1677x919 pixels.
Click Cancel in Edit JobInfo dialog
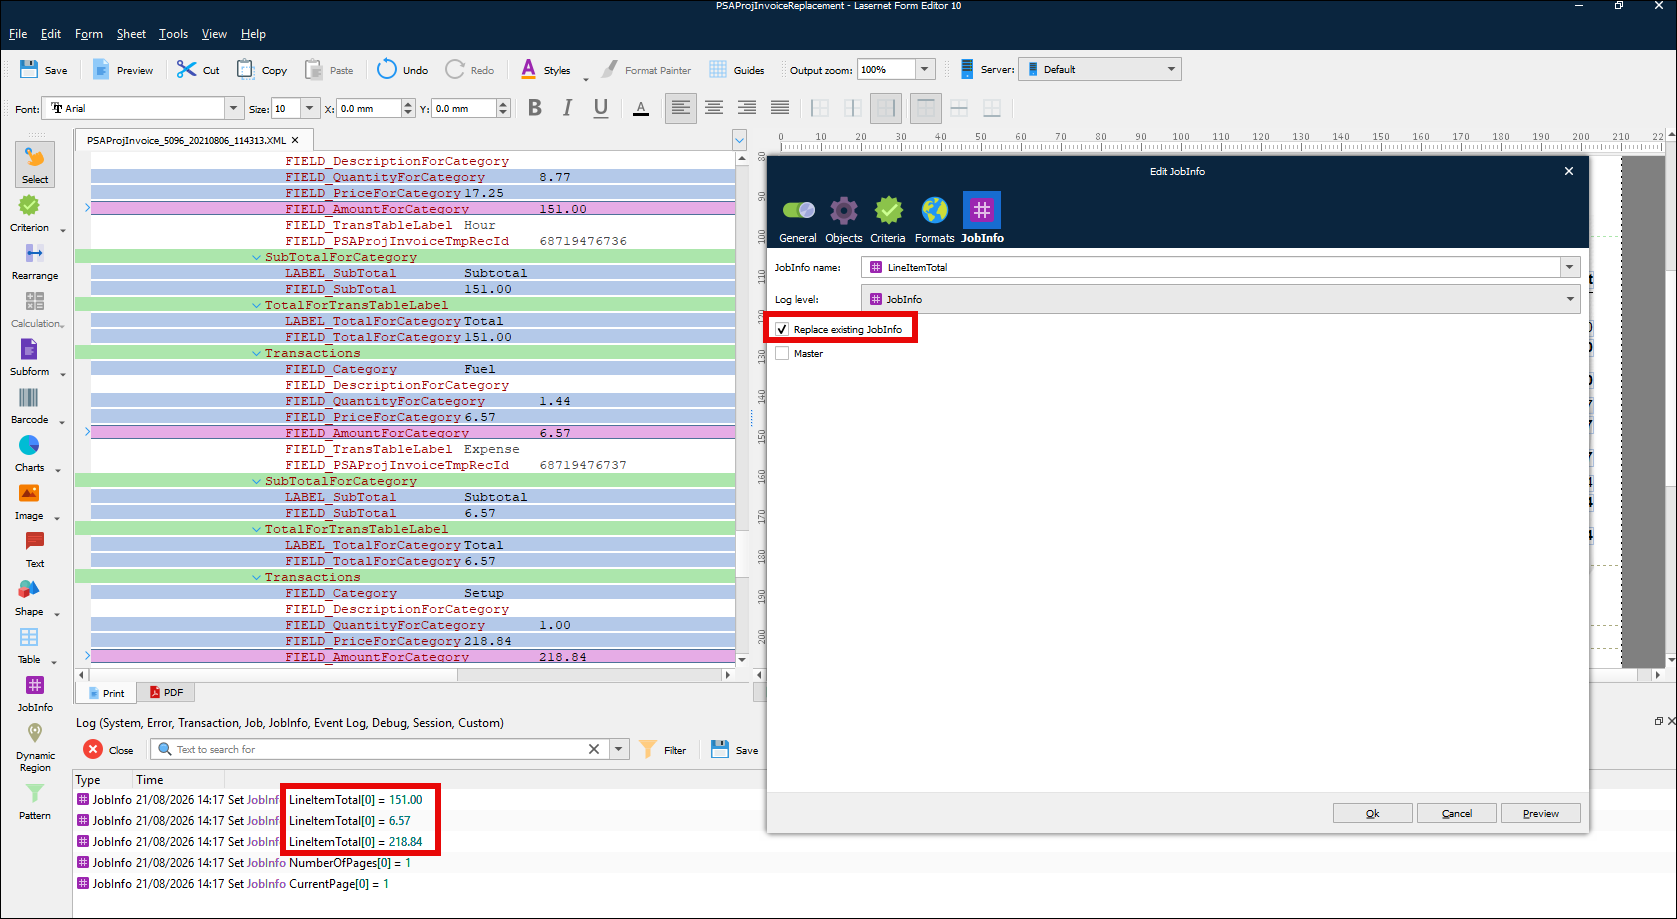[1457, 813]
